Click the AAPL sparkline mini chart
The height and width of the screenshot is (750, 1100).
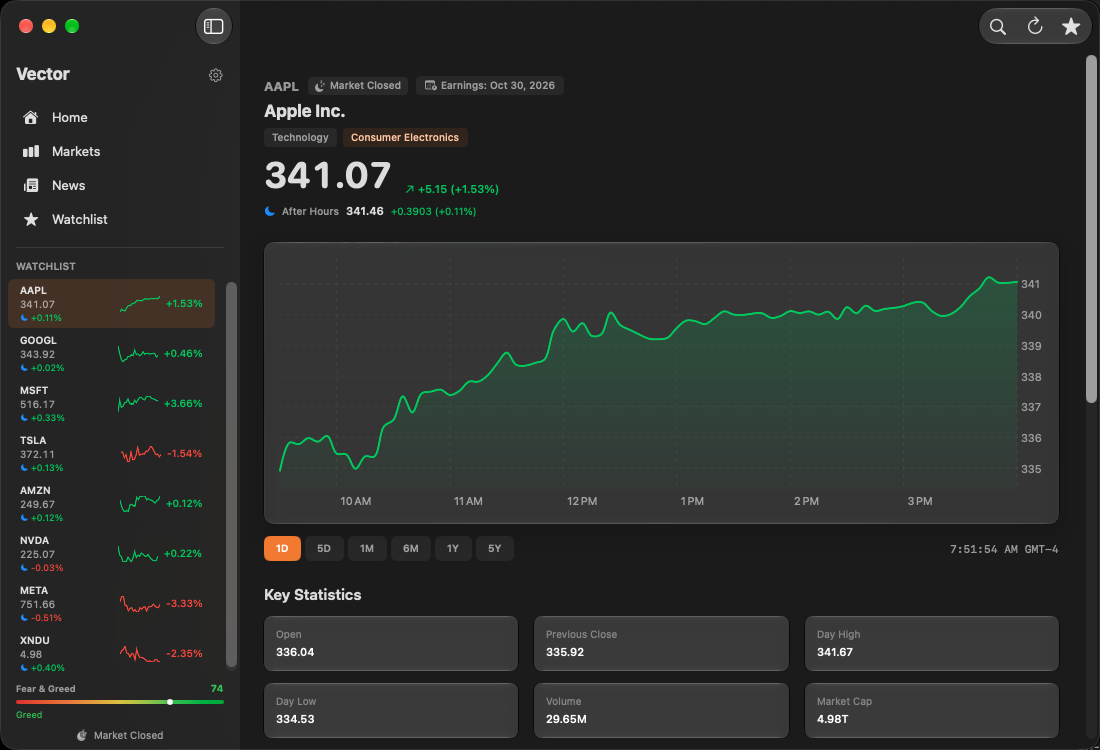140,304
